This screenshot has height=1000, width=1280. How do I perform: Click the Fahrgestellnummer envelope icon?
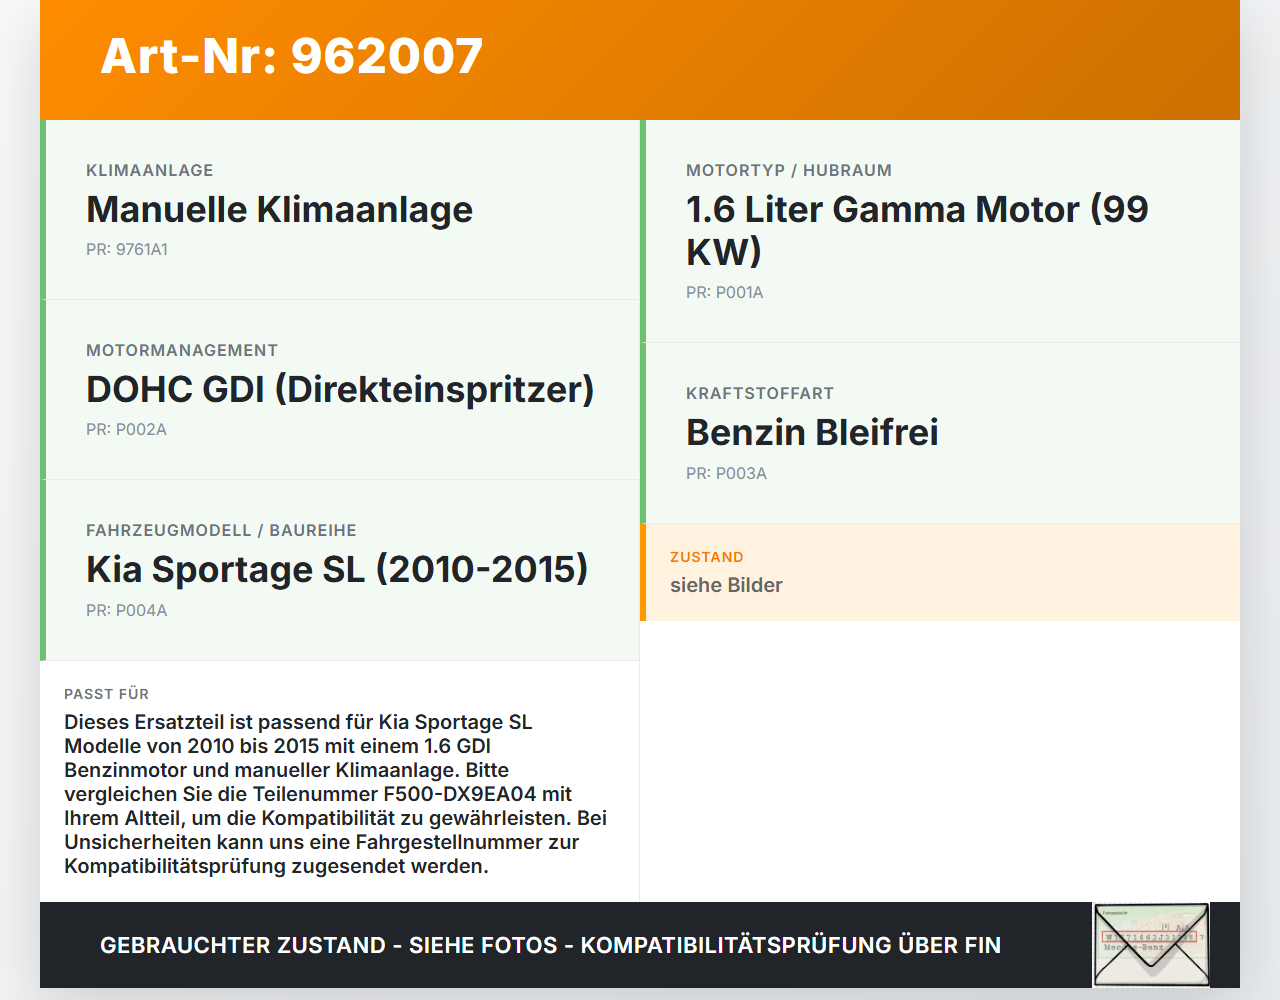point(1150,944)
